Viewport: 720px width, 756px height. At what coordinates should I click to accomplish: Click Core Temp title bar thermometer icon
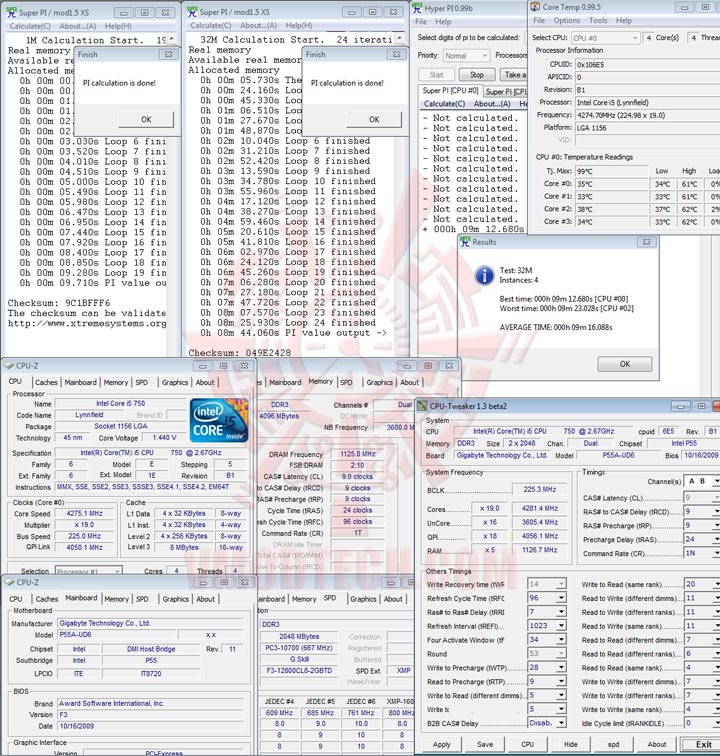point(535,7)
